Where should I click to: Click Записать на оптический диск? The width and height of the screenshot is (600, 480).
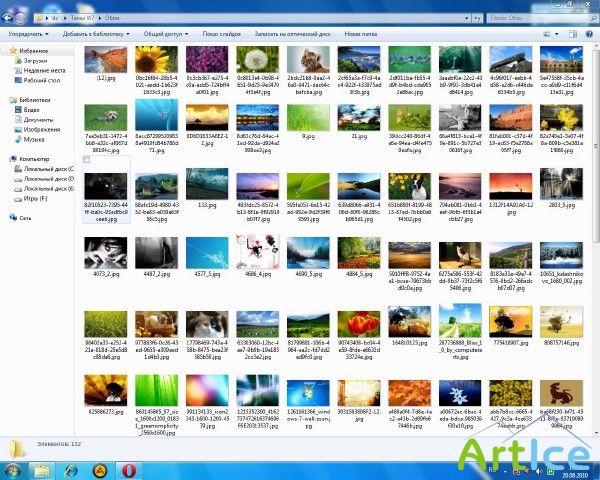(x=294, y=33)
